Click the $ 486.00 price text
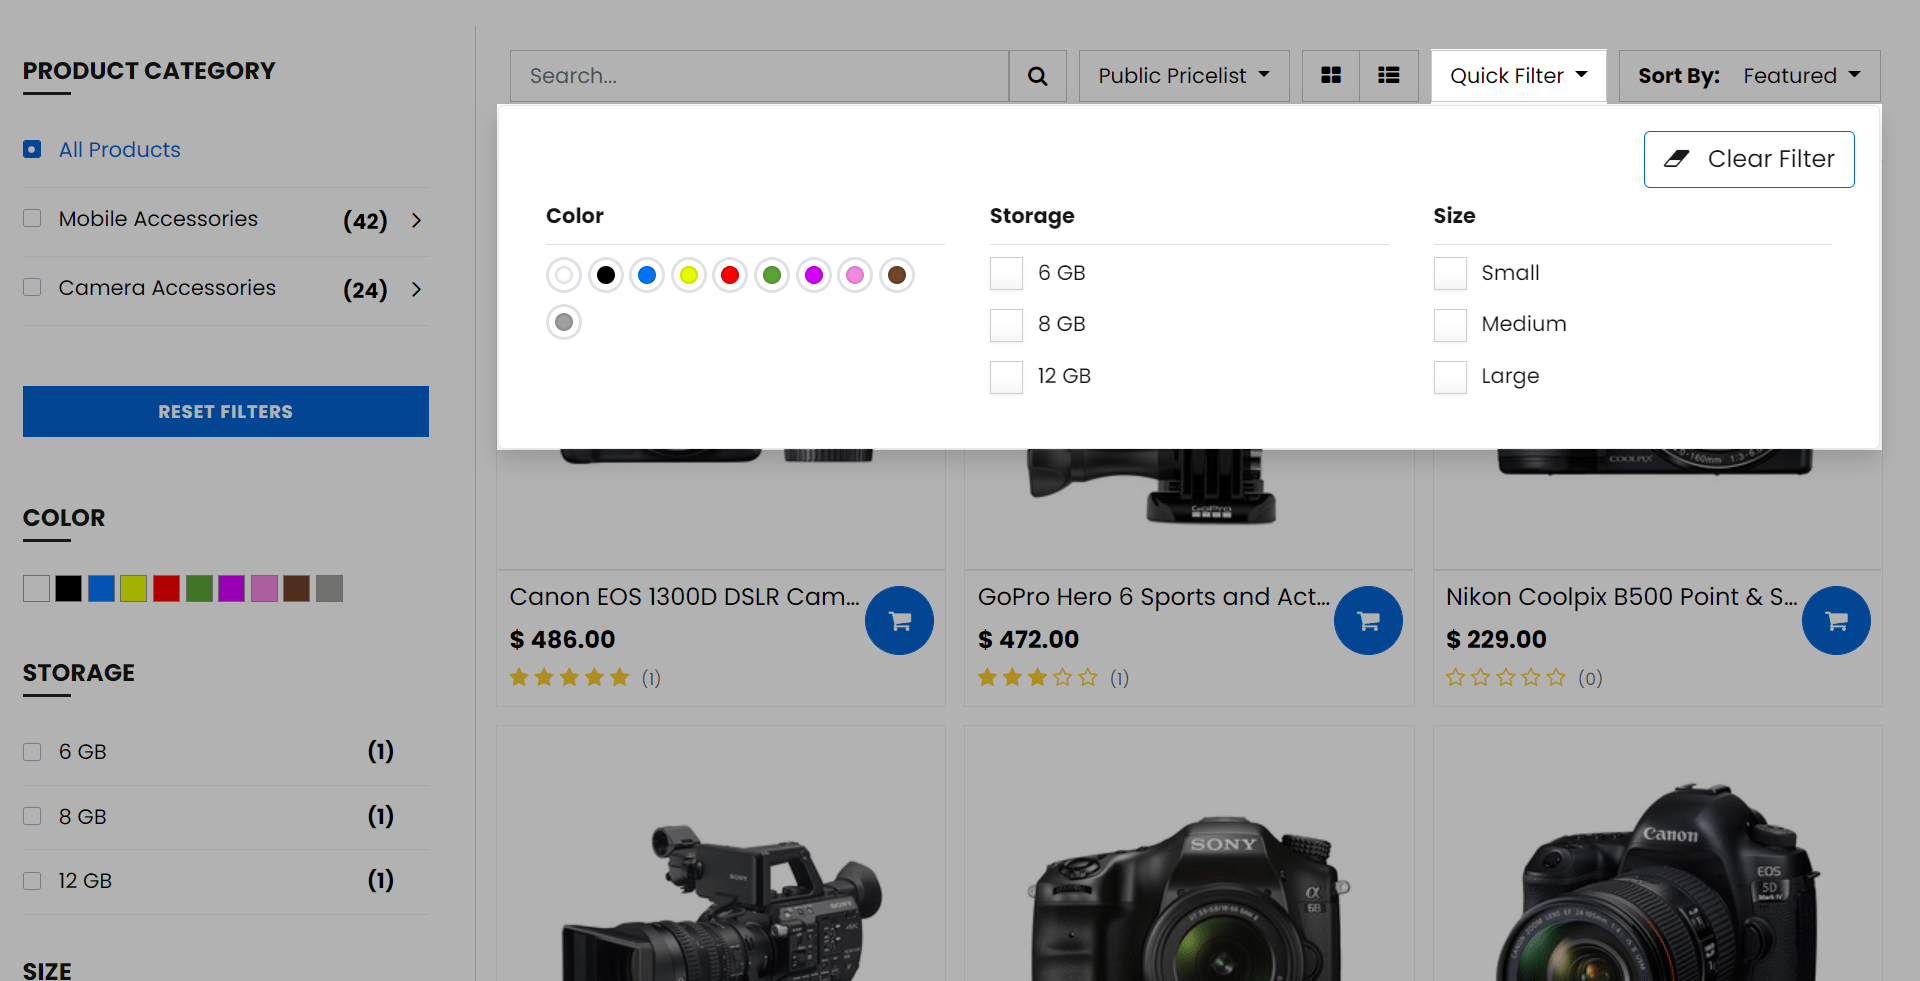The width and height of the screenshot is (1920, 981). pyautogui.click(x=562, y=639)
